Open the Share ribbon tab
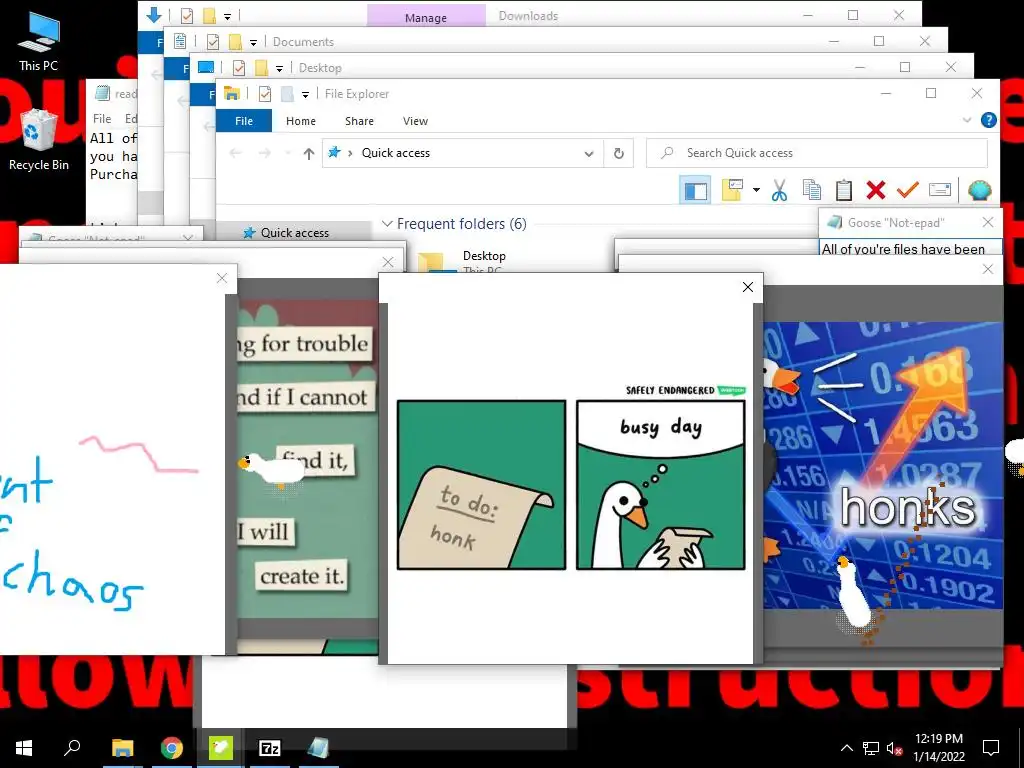 click(x=359, y=121)
